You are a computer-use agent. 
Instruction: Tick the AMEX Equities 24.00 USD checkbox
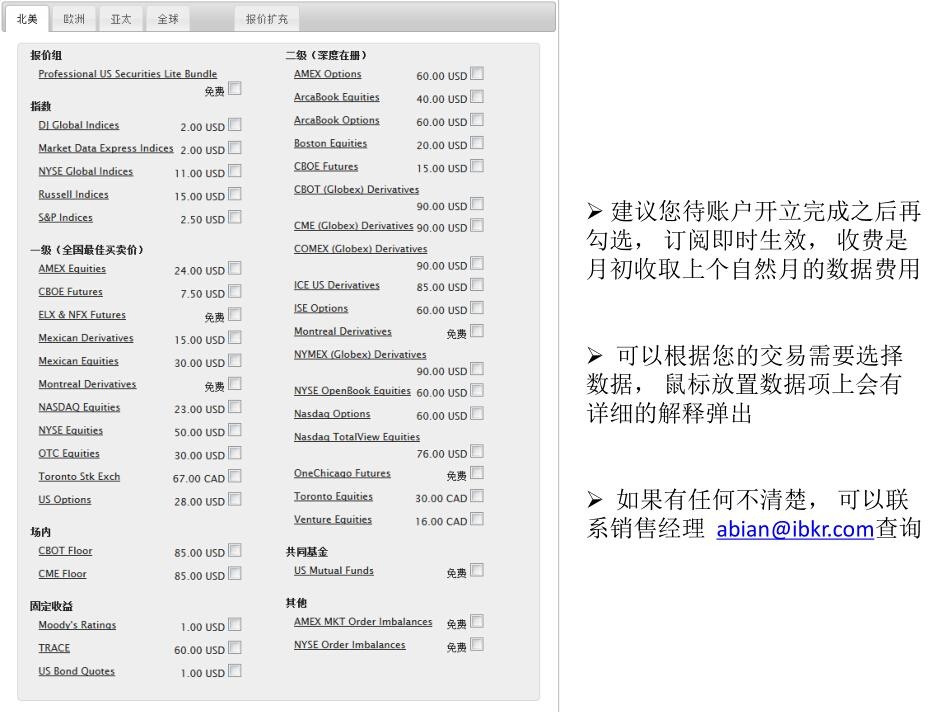tap(235, 268)
